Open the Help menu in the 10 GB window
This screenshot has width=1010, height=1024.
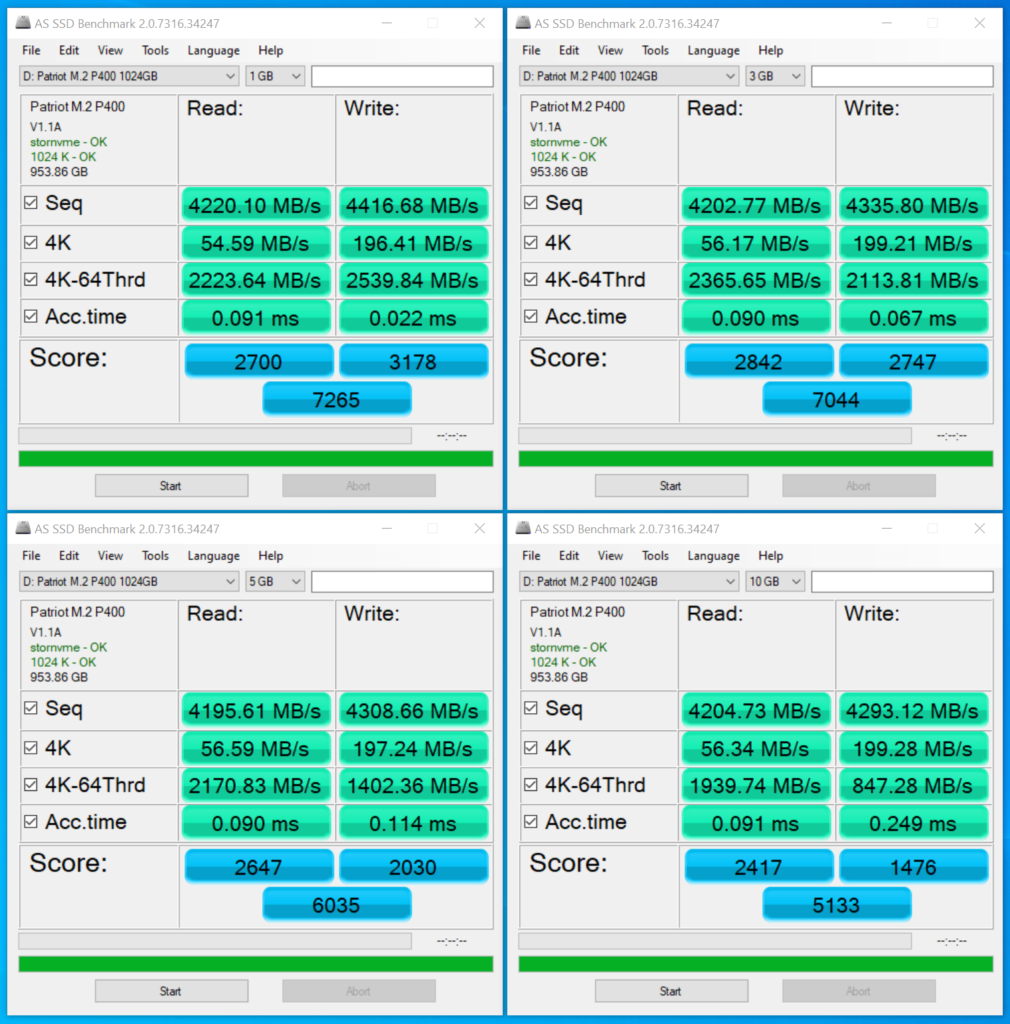(770, 556)
